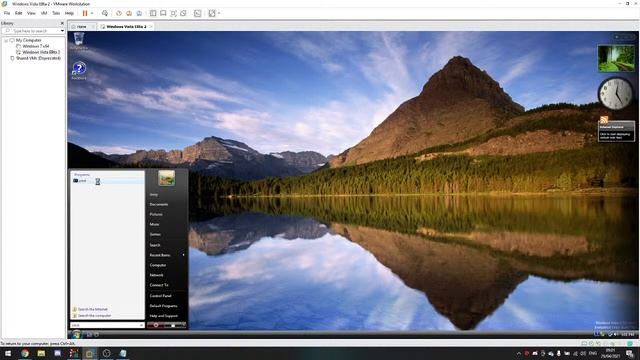
Task: Open the Help menu
Action: (x=69, y=13)
